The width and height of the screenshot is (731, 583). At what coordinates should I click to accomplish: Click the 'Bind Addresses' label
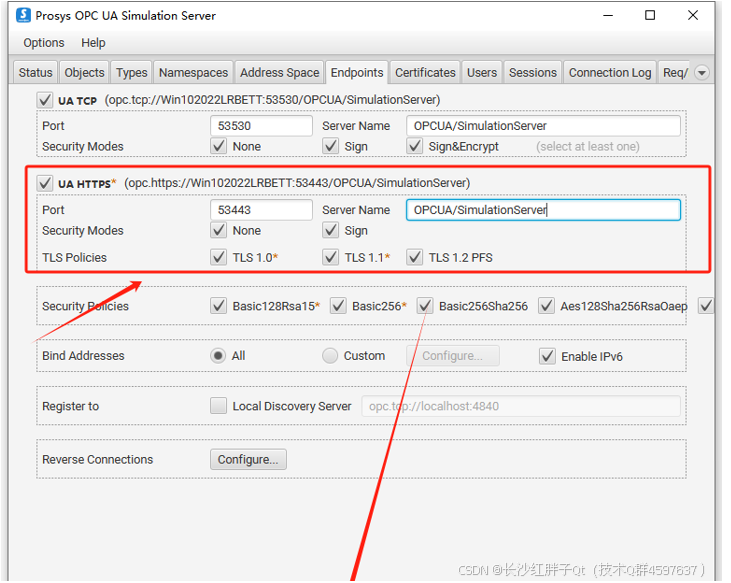pyautogui.click(x=83, y=356)
